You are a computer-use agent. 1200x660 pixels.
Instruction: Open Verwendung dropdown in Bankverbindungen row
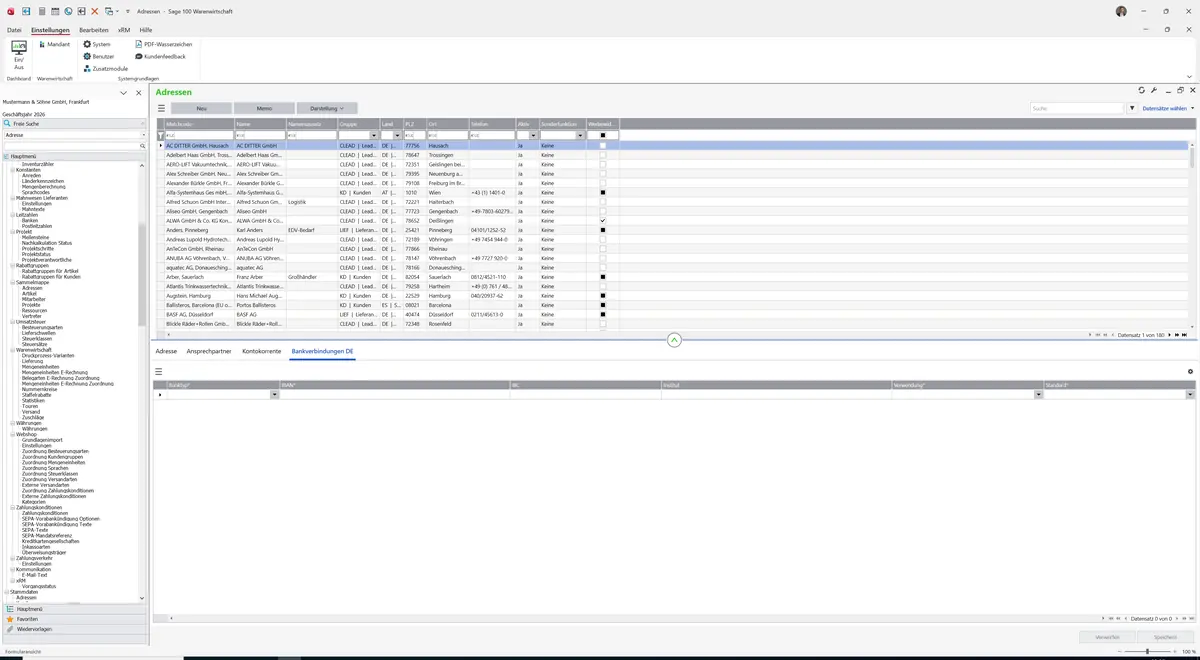pos(1038,395)
